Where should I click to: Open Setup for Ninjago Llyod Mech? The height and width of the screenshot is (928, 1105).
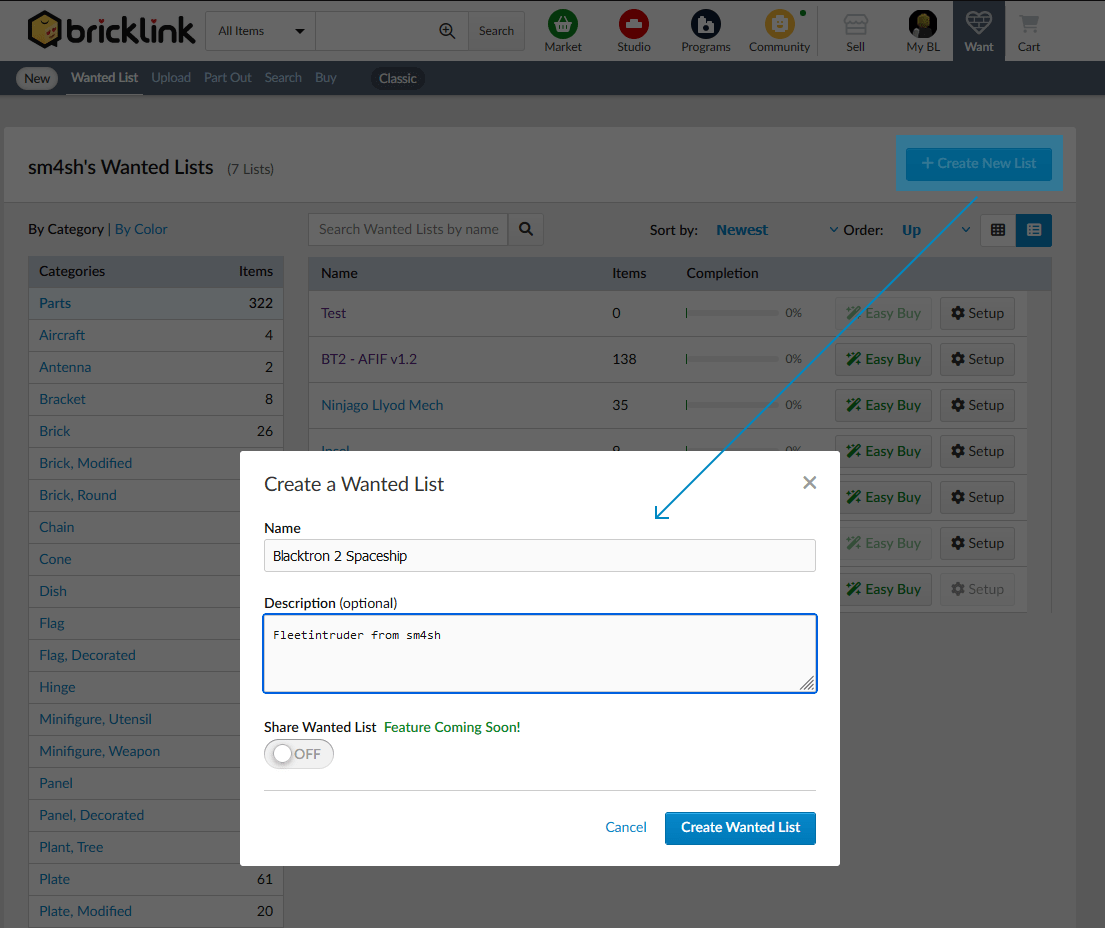(x=977, y=405)
